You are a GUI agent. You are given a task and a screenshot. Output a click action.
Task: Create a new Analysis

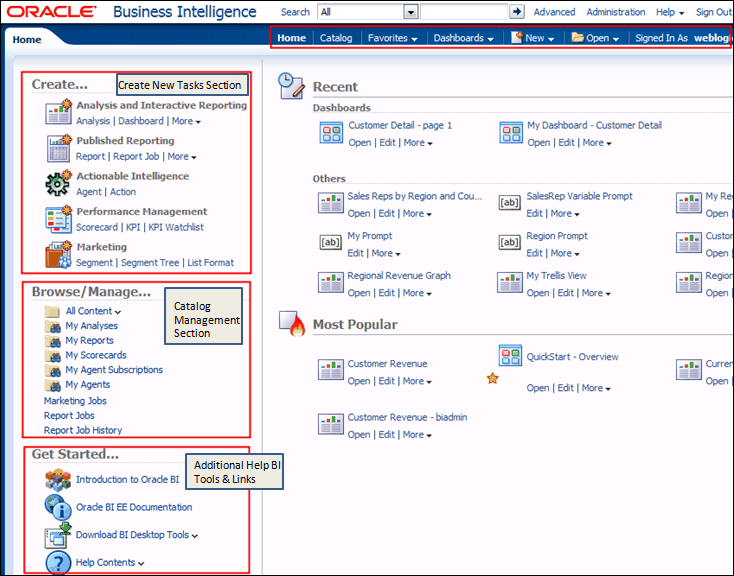tap(93, 121)
